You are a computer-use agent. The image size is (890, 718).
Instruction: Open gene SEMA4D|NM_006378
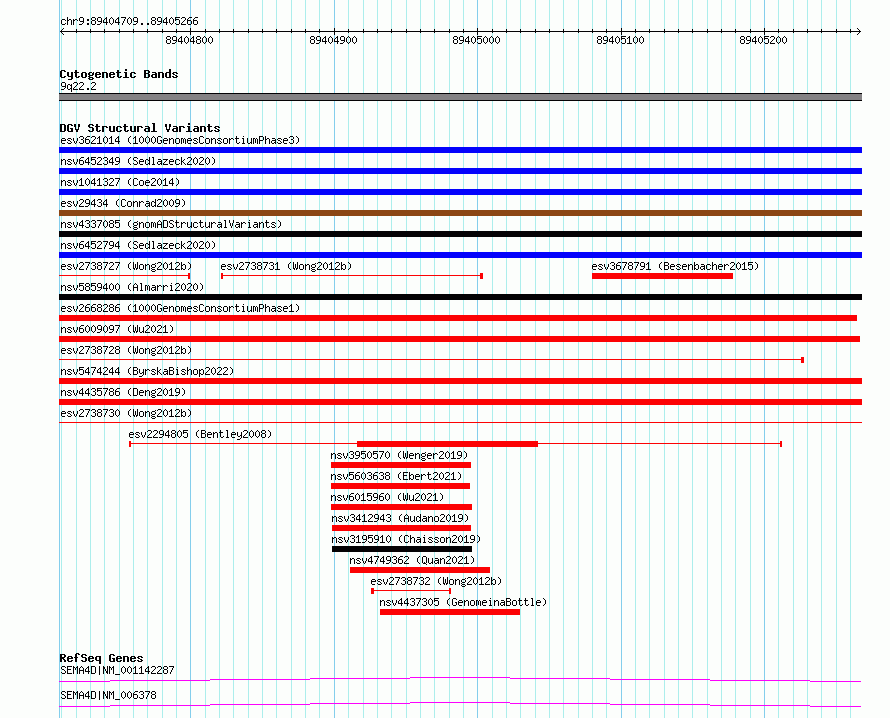(x=108, y=695)
